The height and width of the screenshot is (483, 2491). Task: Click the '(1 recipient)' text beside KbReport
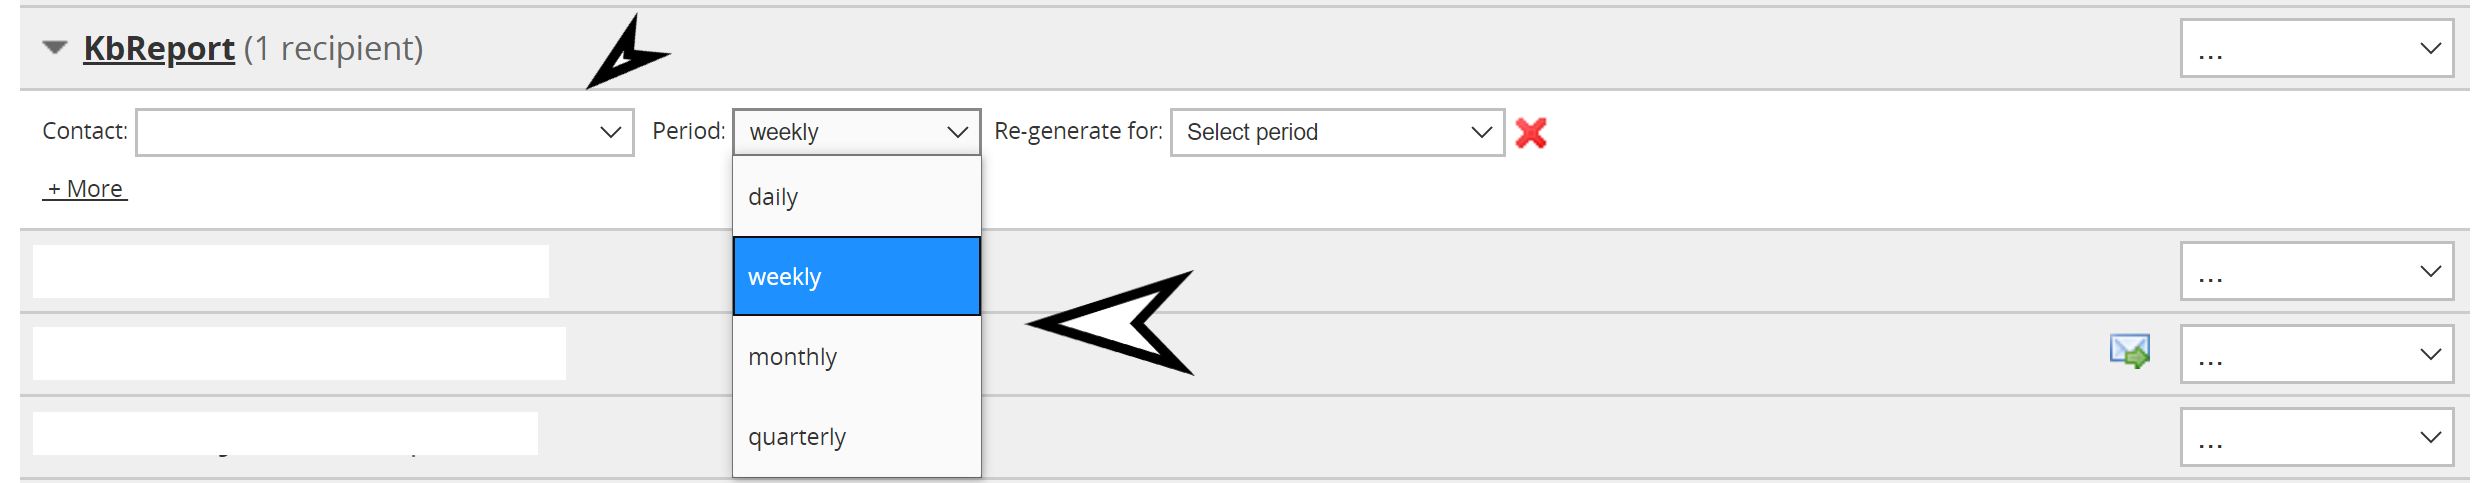333,48
